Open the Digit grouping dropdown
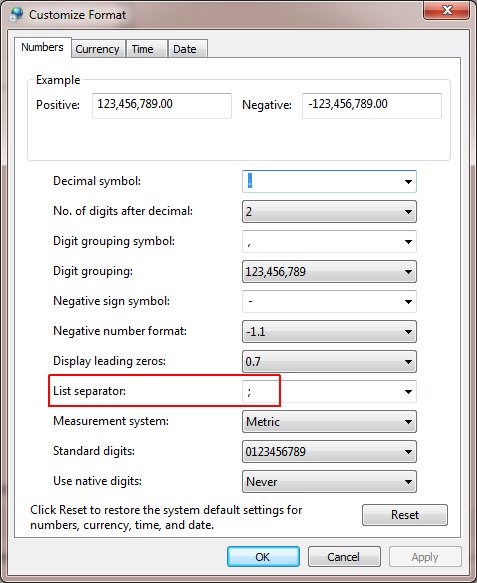The height and width of the screenshot is (583, 477). click(329, 272)
